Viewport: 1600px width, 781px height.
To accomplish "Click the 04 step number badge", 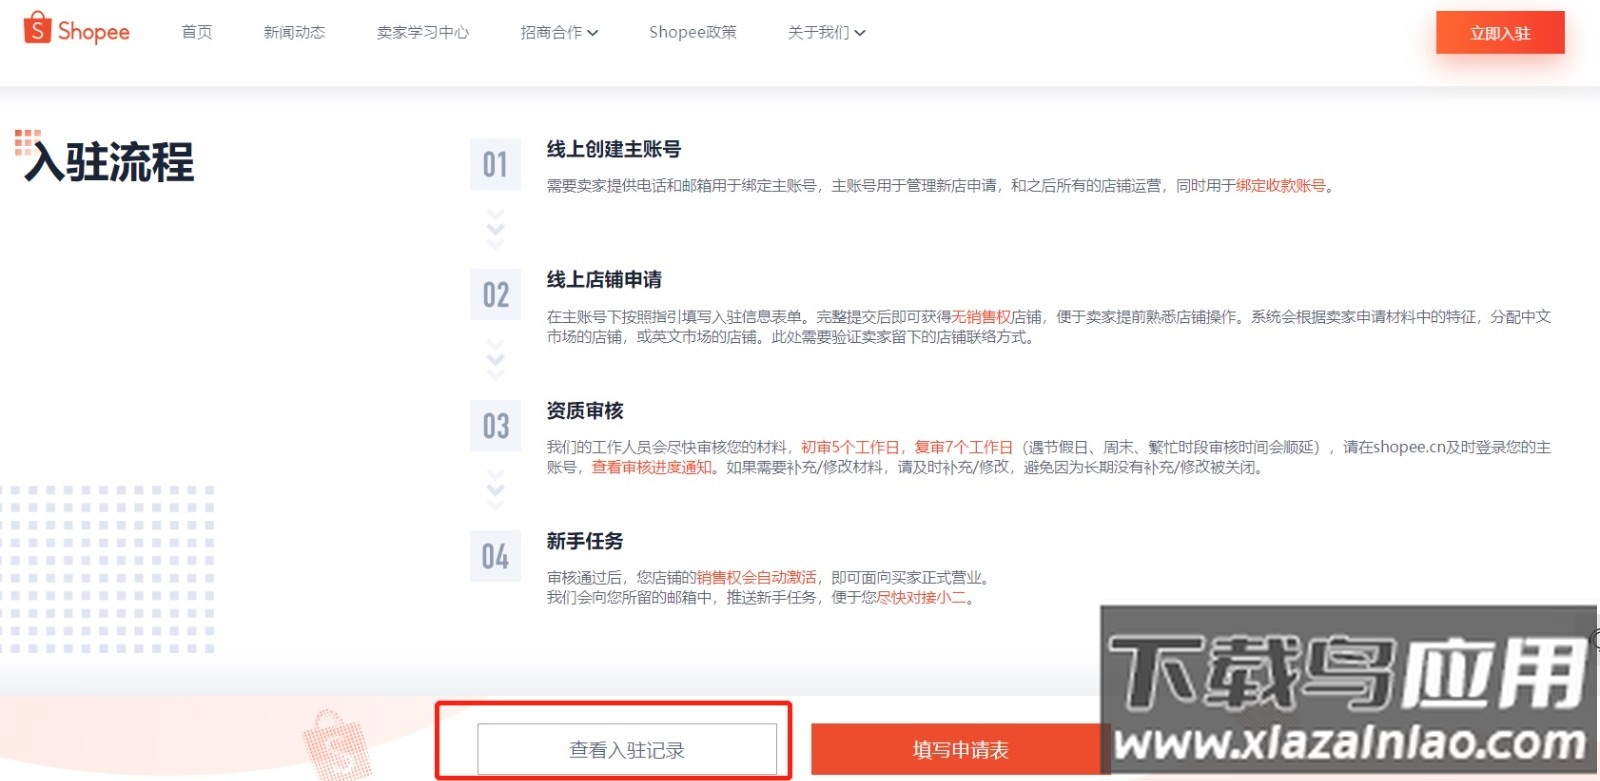I will point(495,556).
